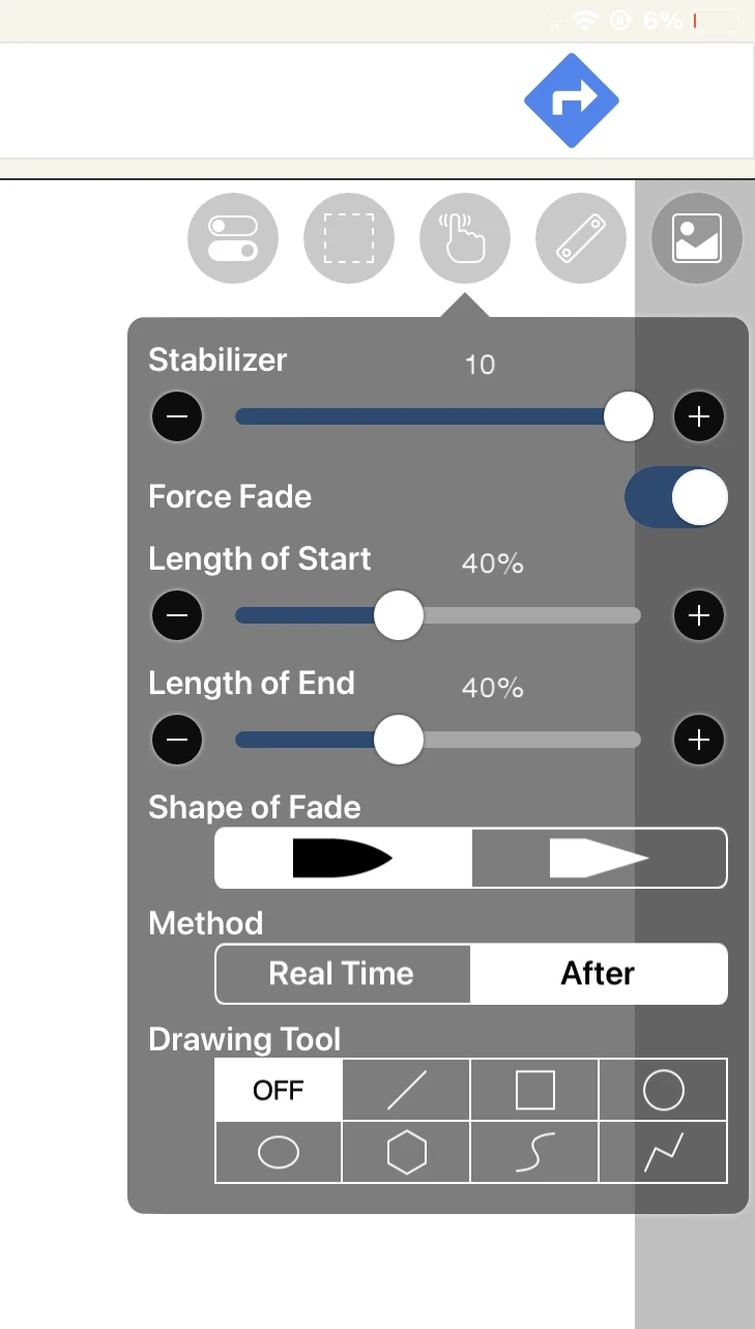755x1329 pixels.
Task: Set Drawing Tool to OFF
Action: (278, 1090)
